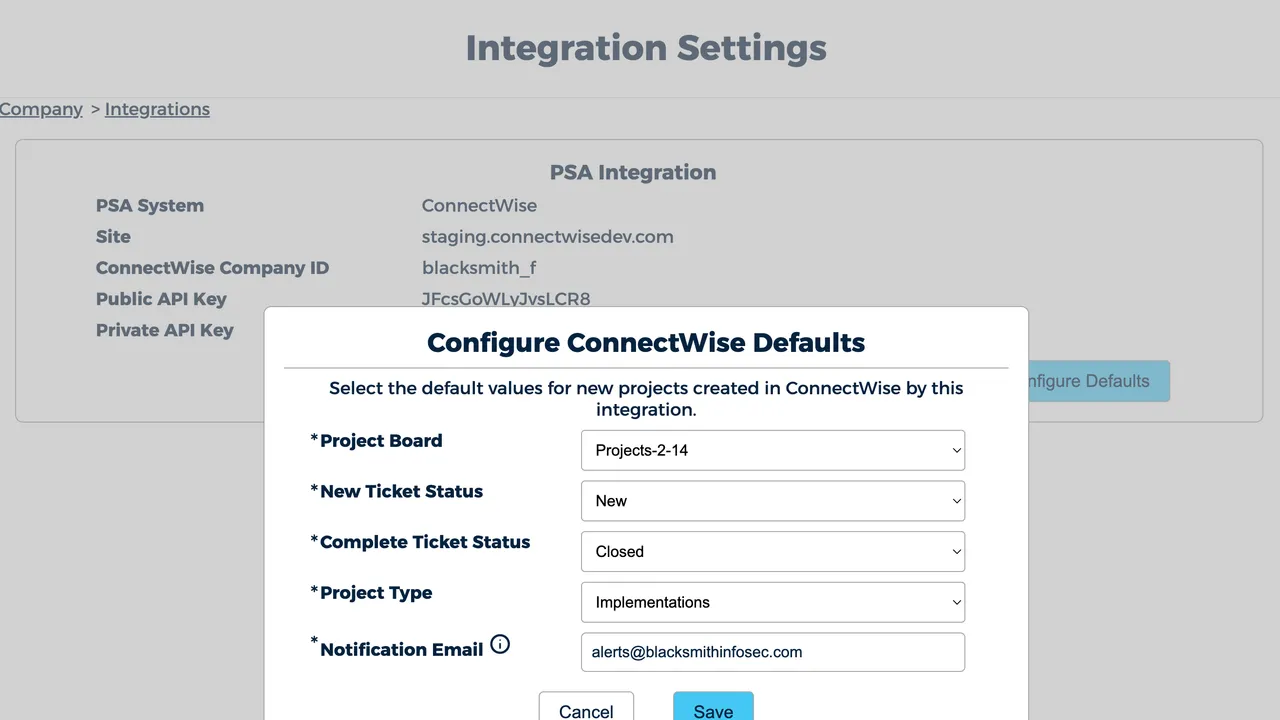Click the Notification Email info icon
1280x720 pixels.
pyautogui.click(x=500, y=645)
